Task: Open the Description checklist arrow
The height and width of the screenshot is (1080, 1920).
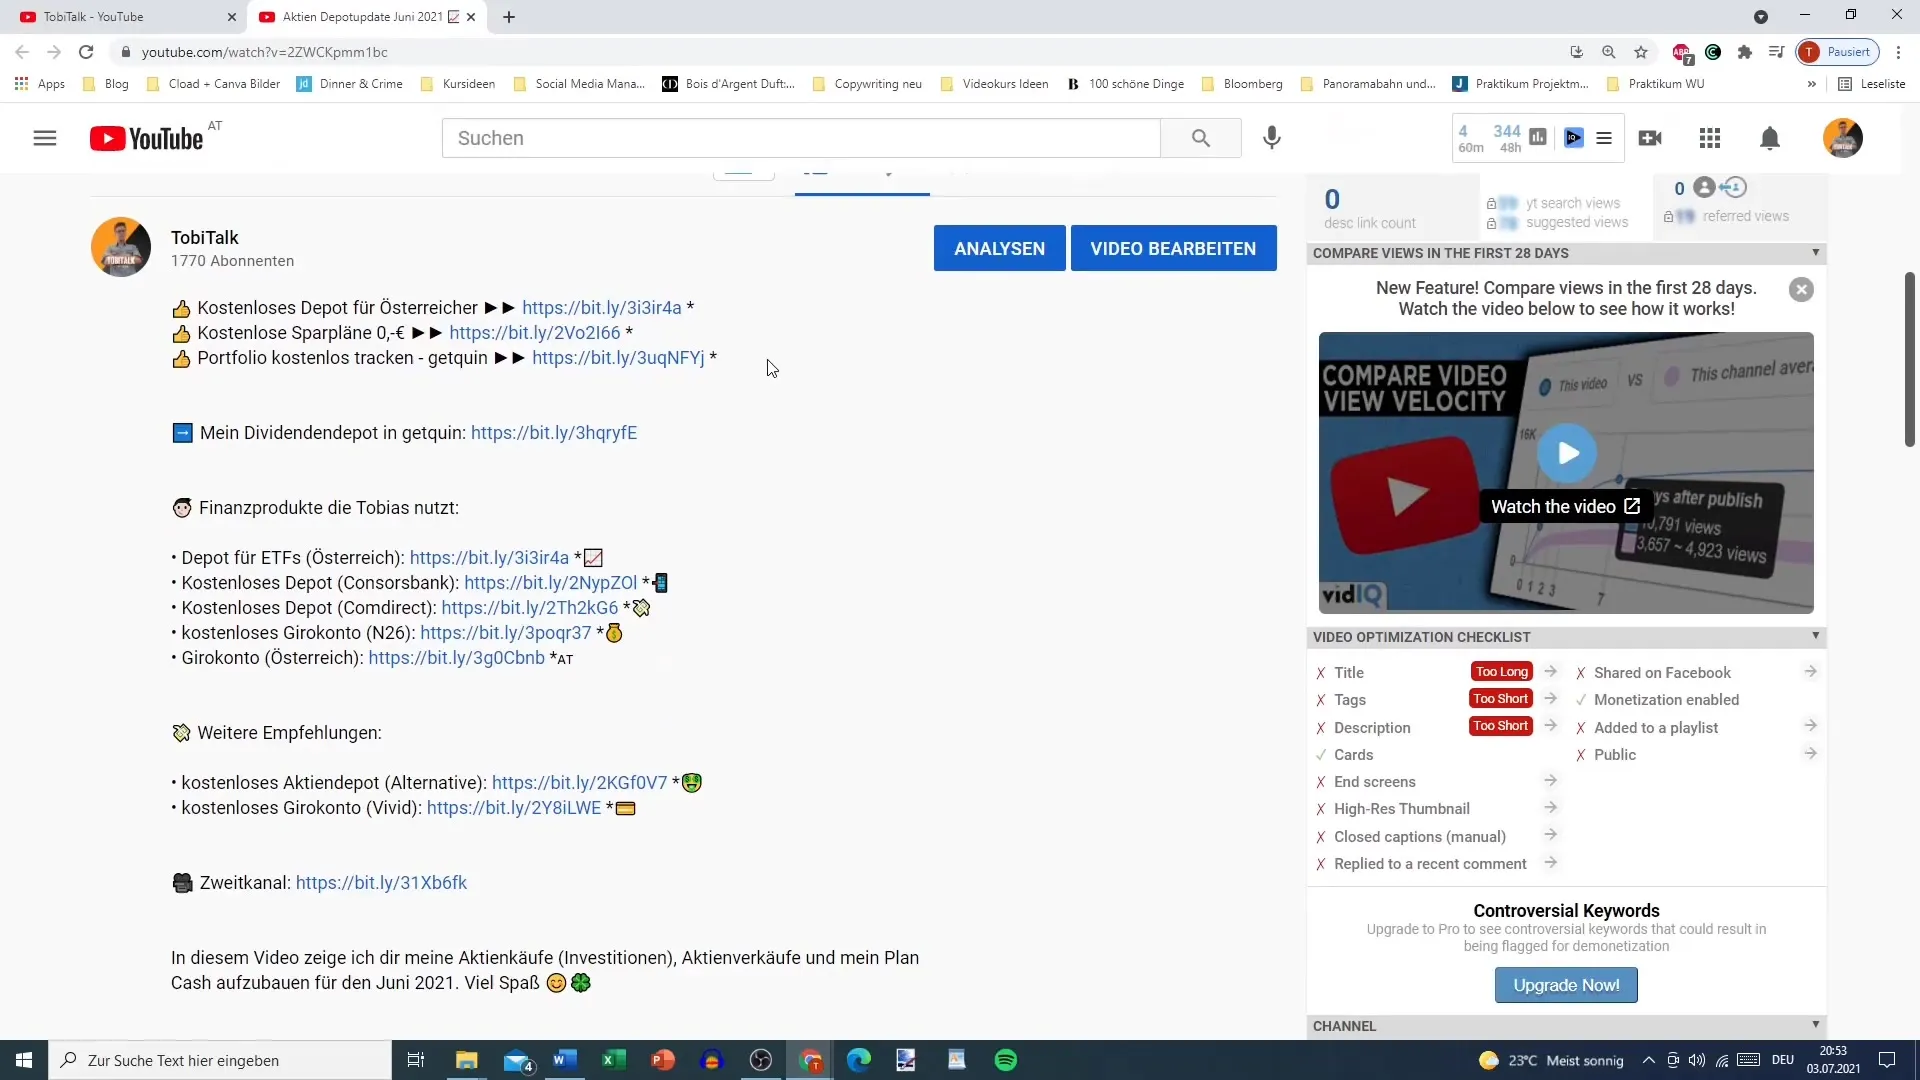Action: pos(1550,725)
